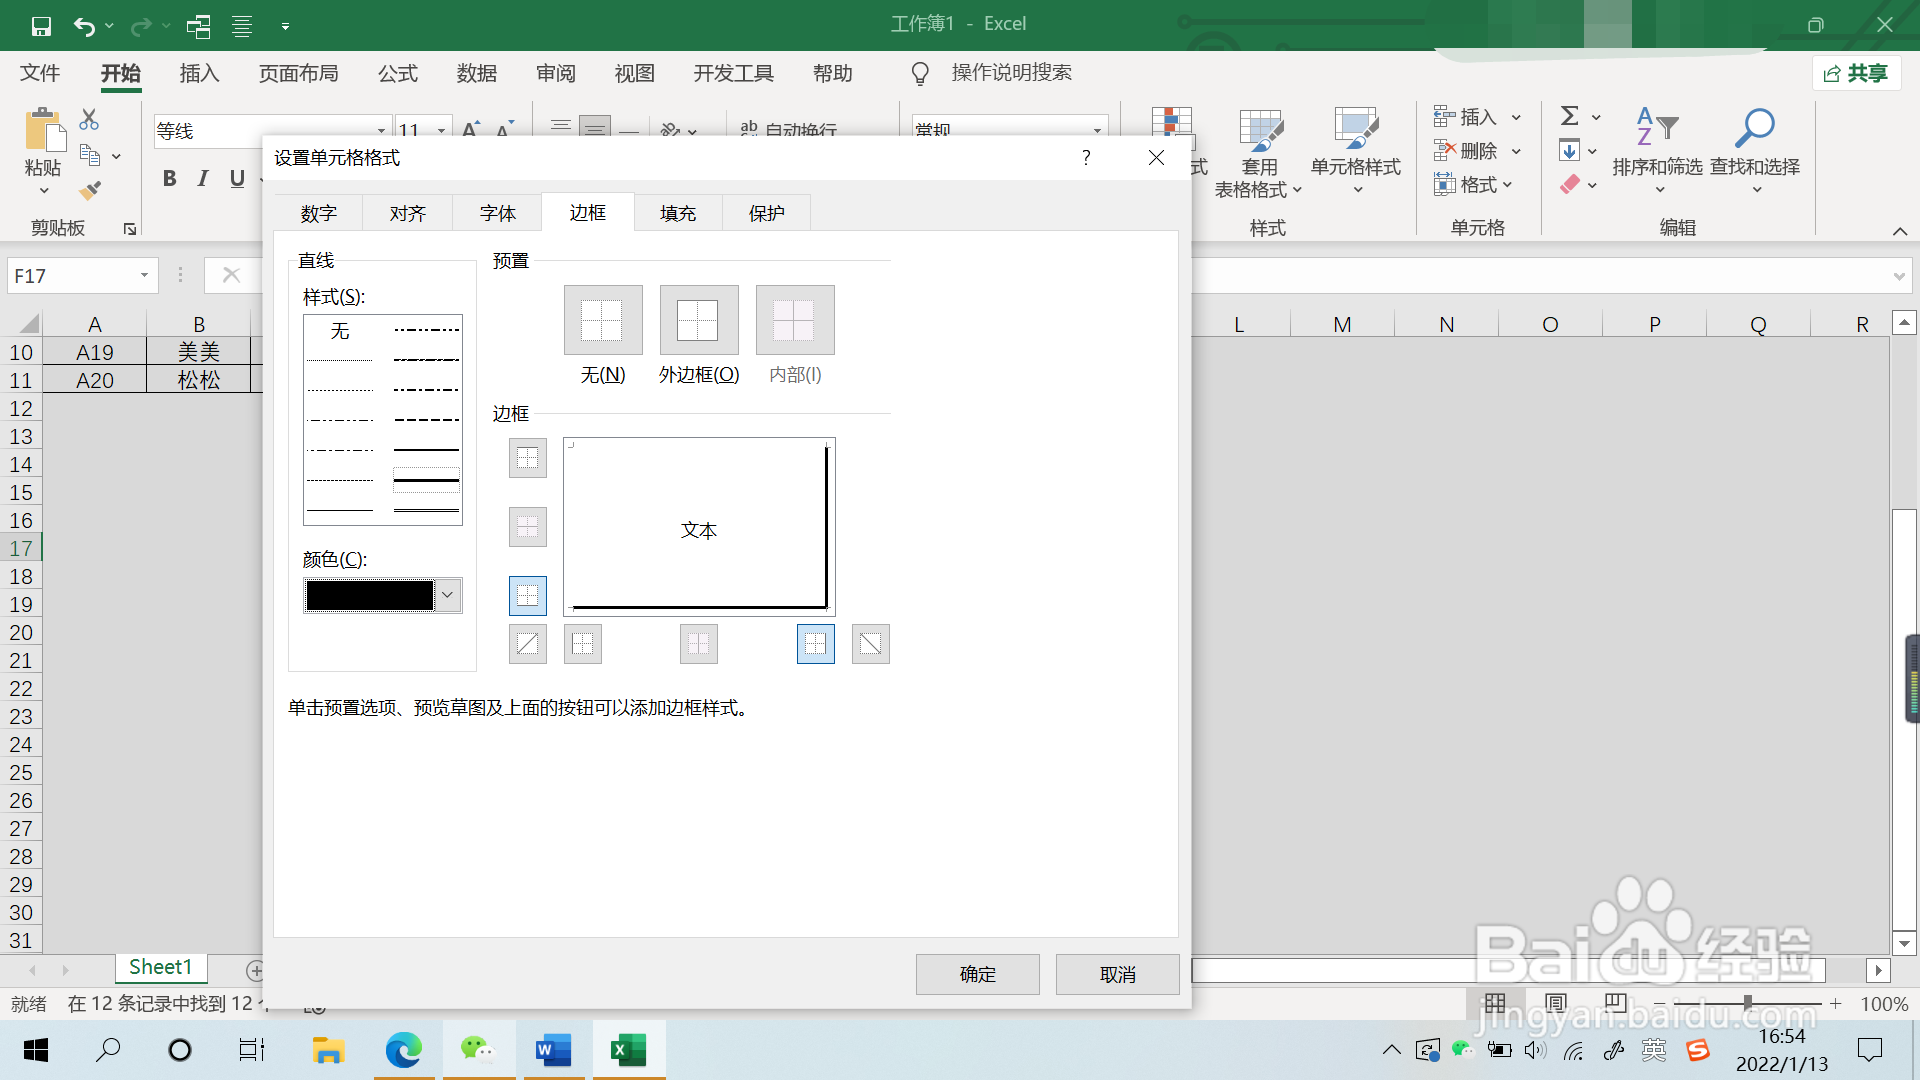Open the Name Box dropdown
This screenshot has width=1920, height=1080.
(144, 275)
